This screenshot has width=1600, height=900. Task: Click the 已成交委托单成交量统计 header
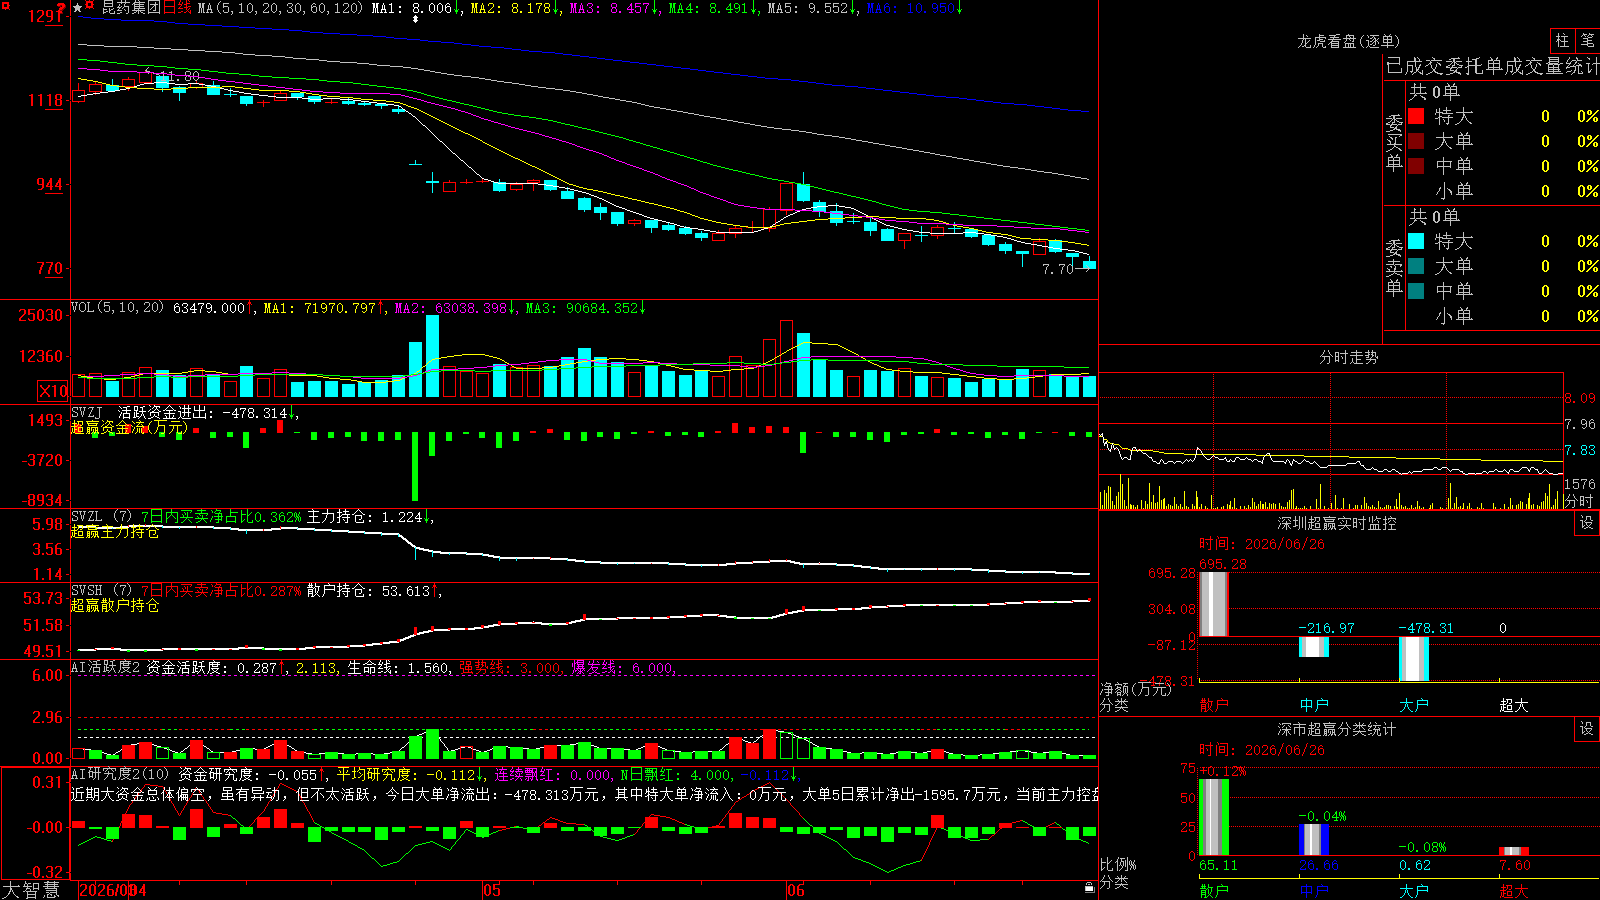(1492, 66)
